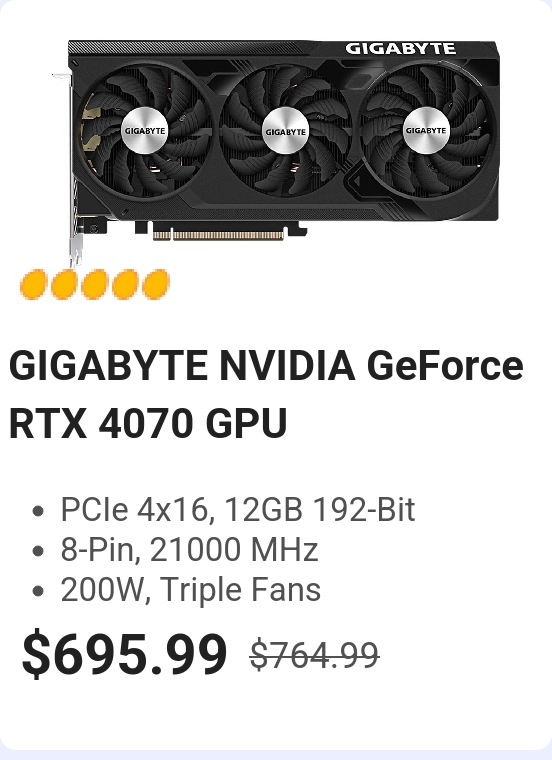Click the first orange rating dot

pyautogui.click(x=33, y=285)
